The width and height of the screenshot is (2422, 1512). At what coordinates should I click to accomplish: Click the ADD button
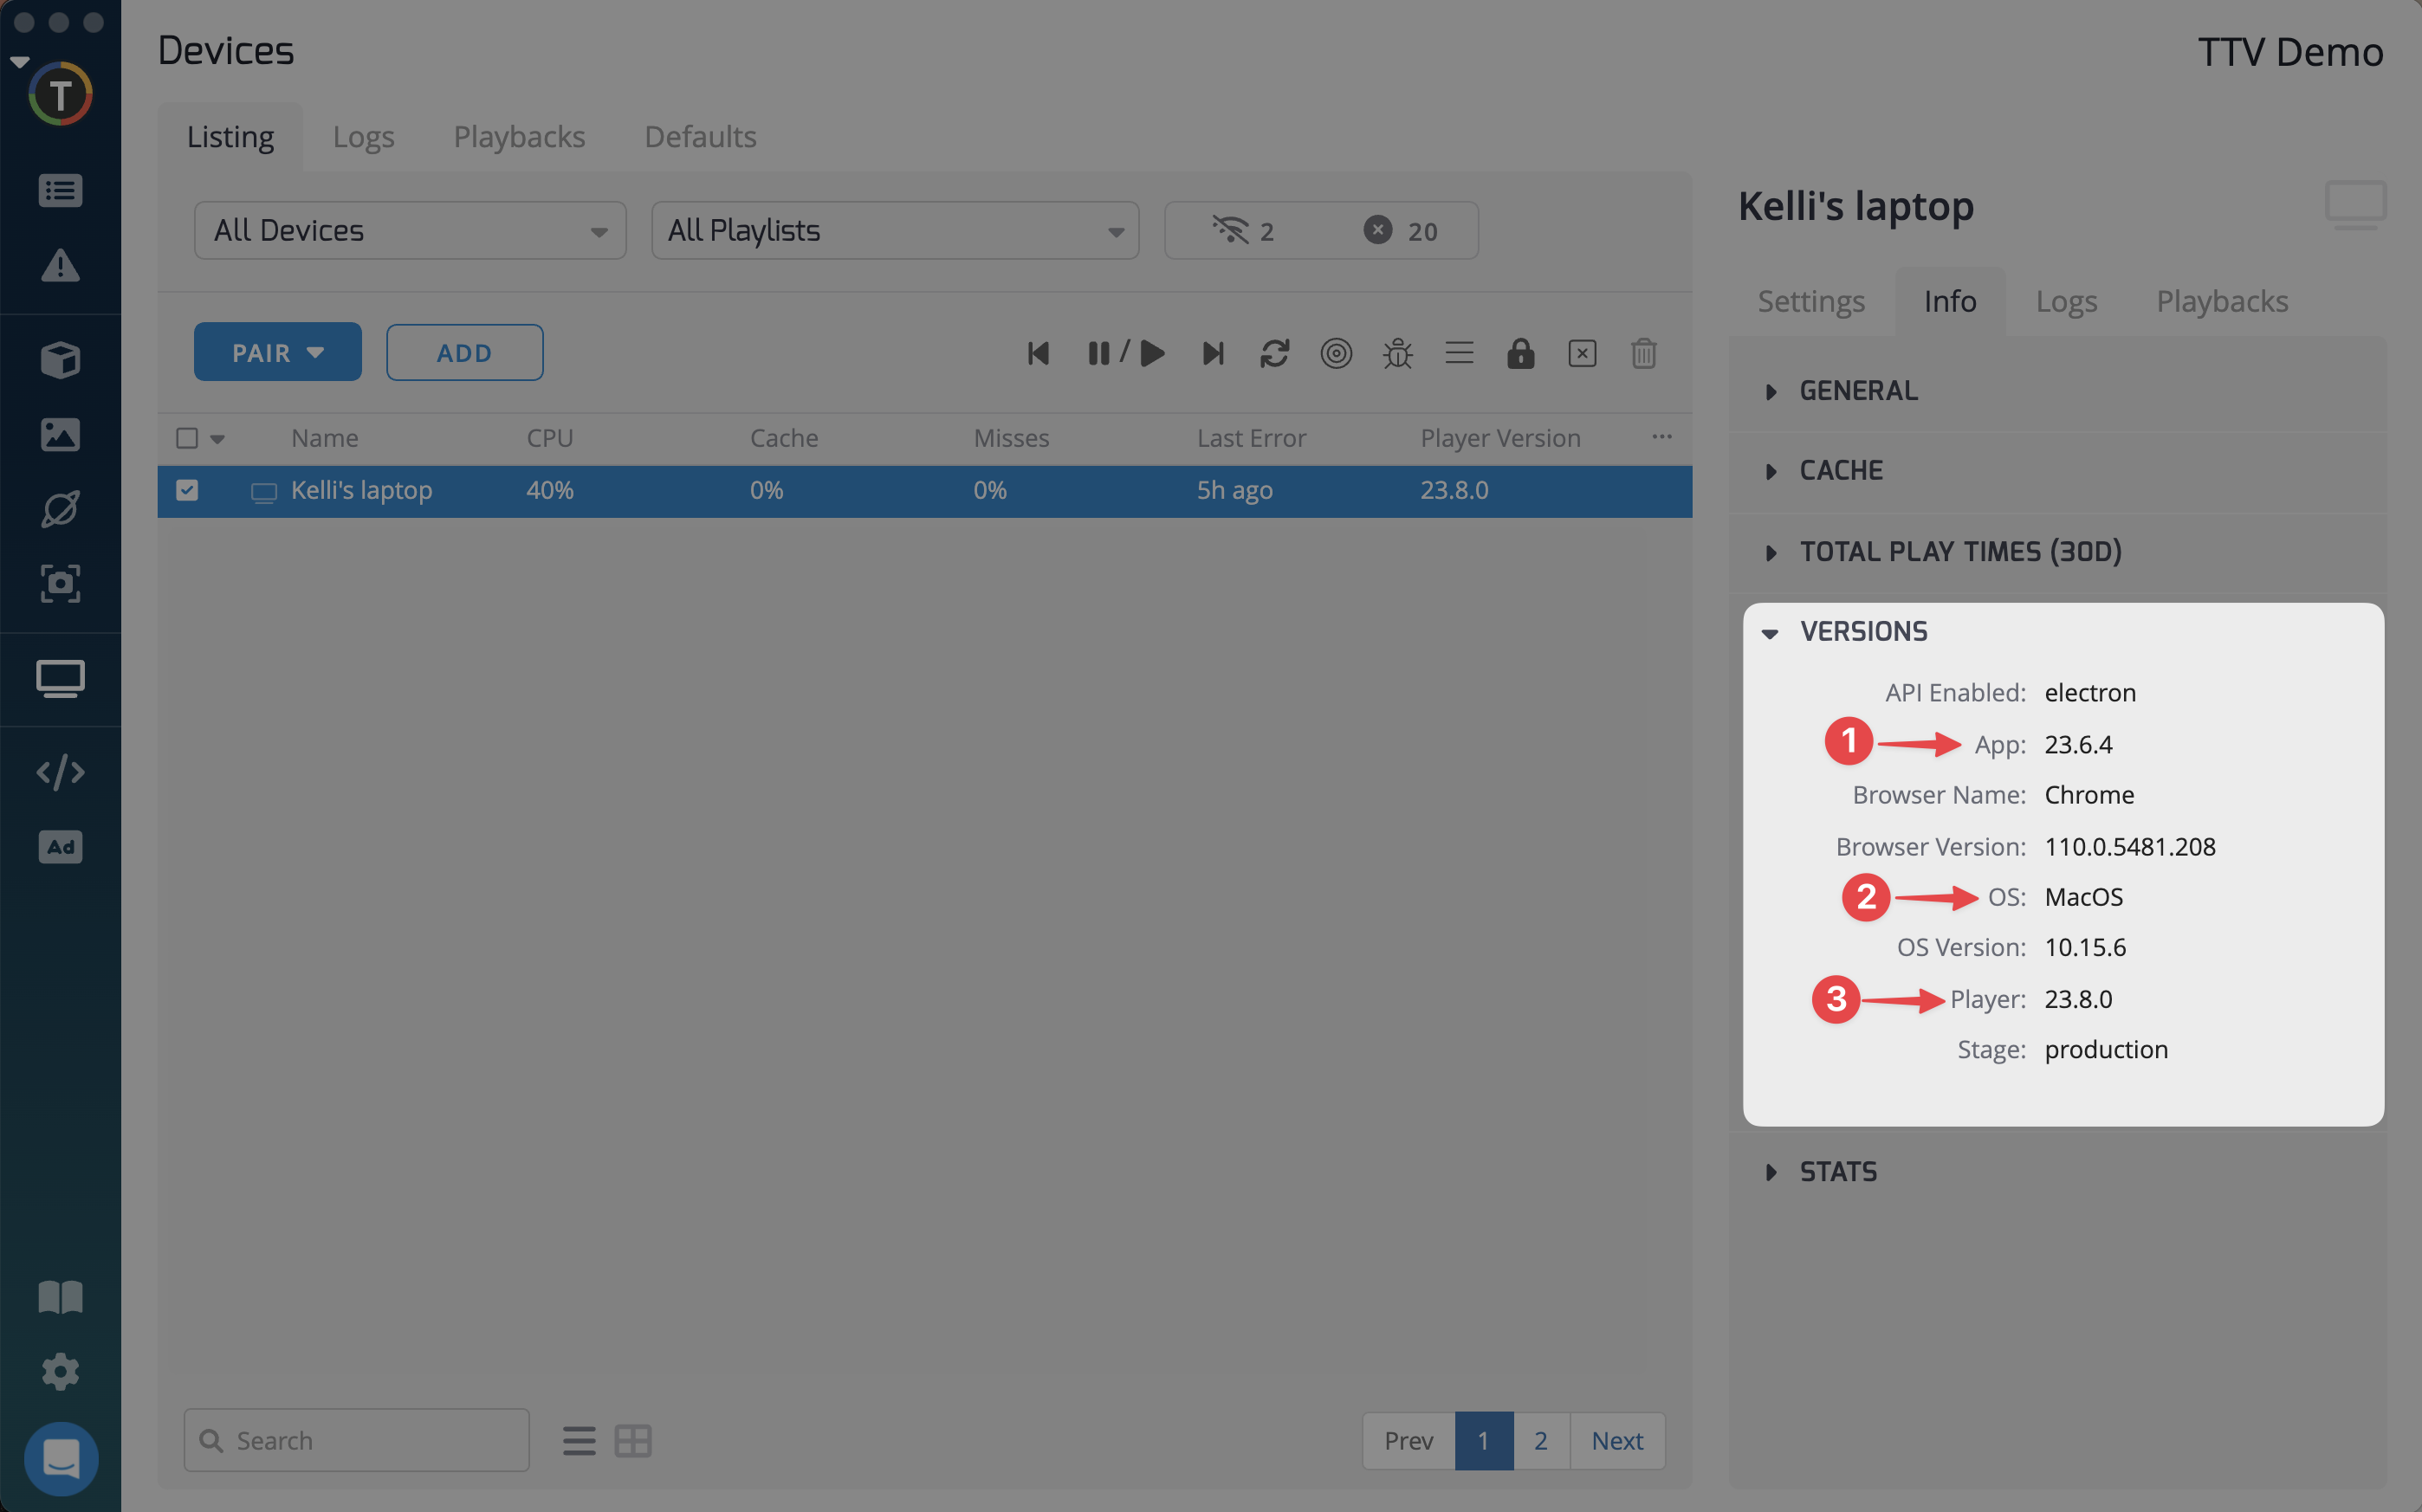[464, 353]
